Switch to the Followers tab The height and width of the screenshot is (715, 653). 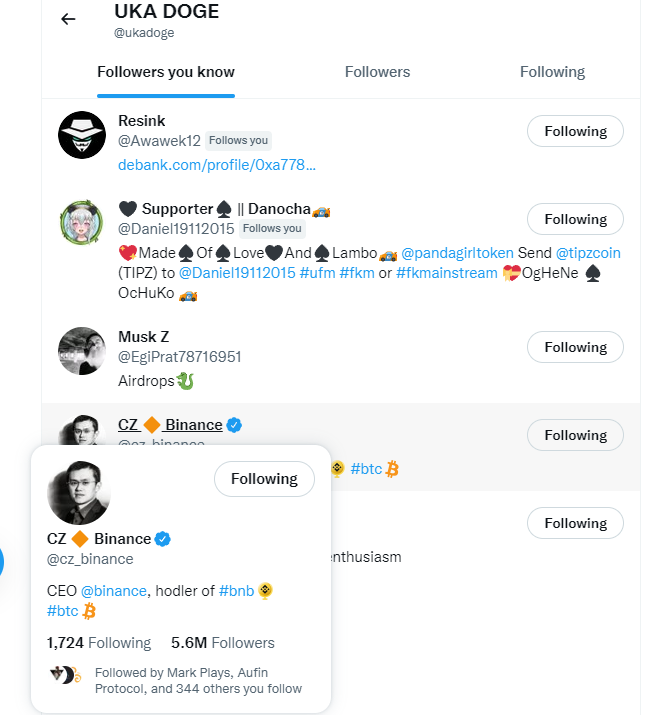click(x=377, y=72)
